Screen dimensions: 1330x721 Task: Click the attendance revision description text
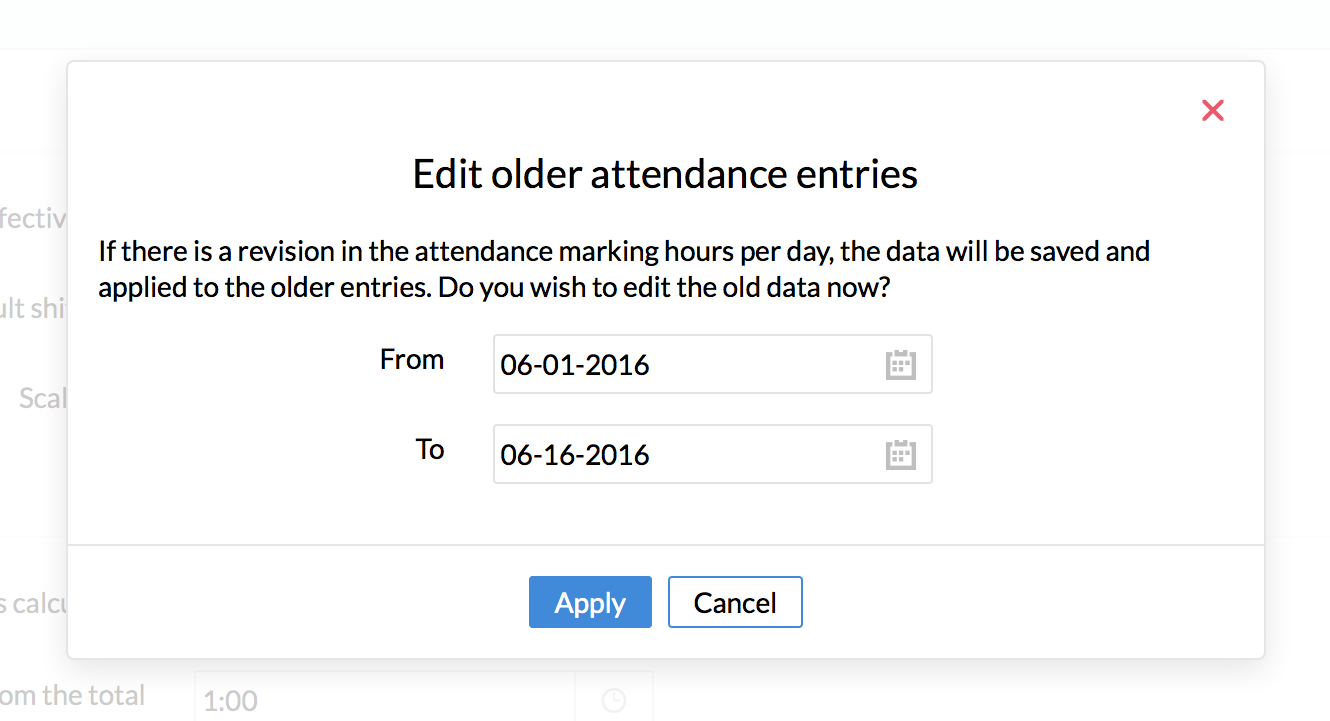(623, 251)
